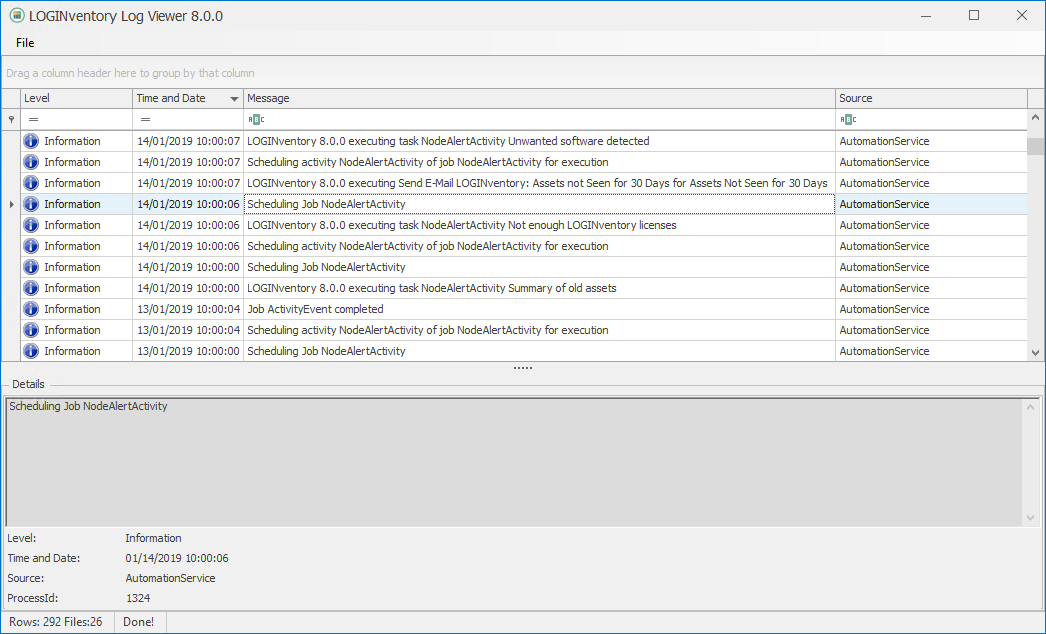Sort by the Message column header

pos(539,98)
